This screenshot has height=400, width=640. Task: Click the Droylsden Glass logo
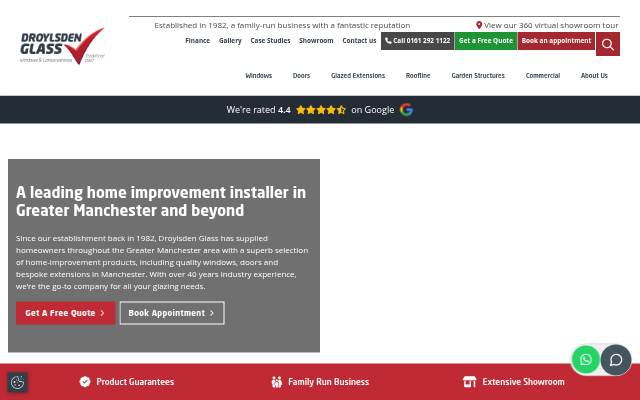(62, 46)
